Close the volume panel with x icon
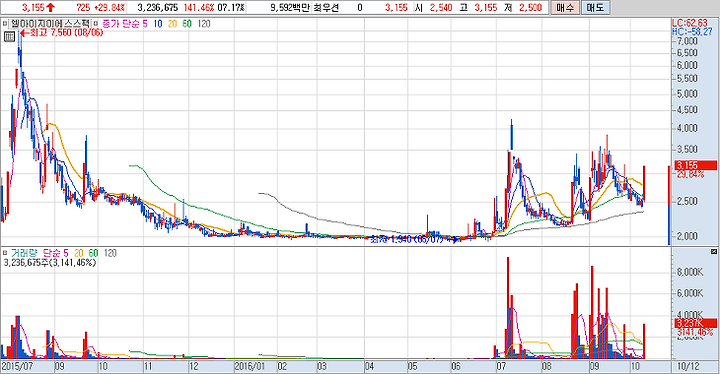The height and width of the screenshot is (374, 720). pyautogui.click(x=714, y=252)
